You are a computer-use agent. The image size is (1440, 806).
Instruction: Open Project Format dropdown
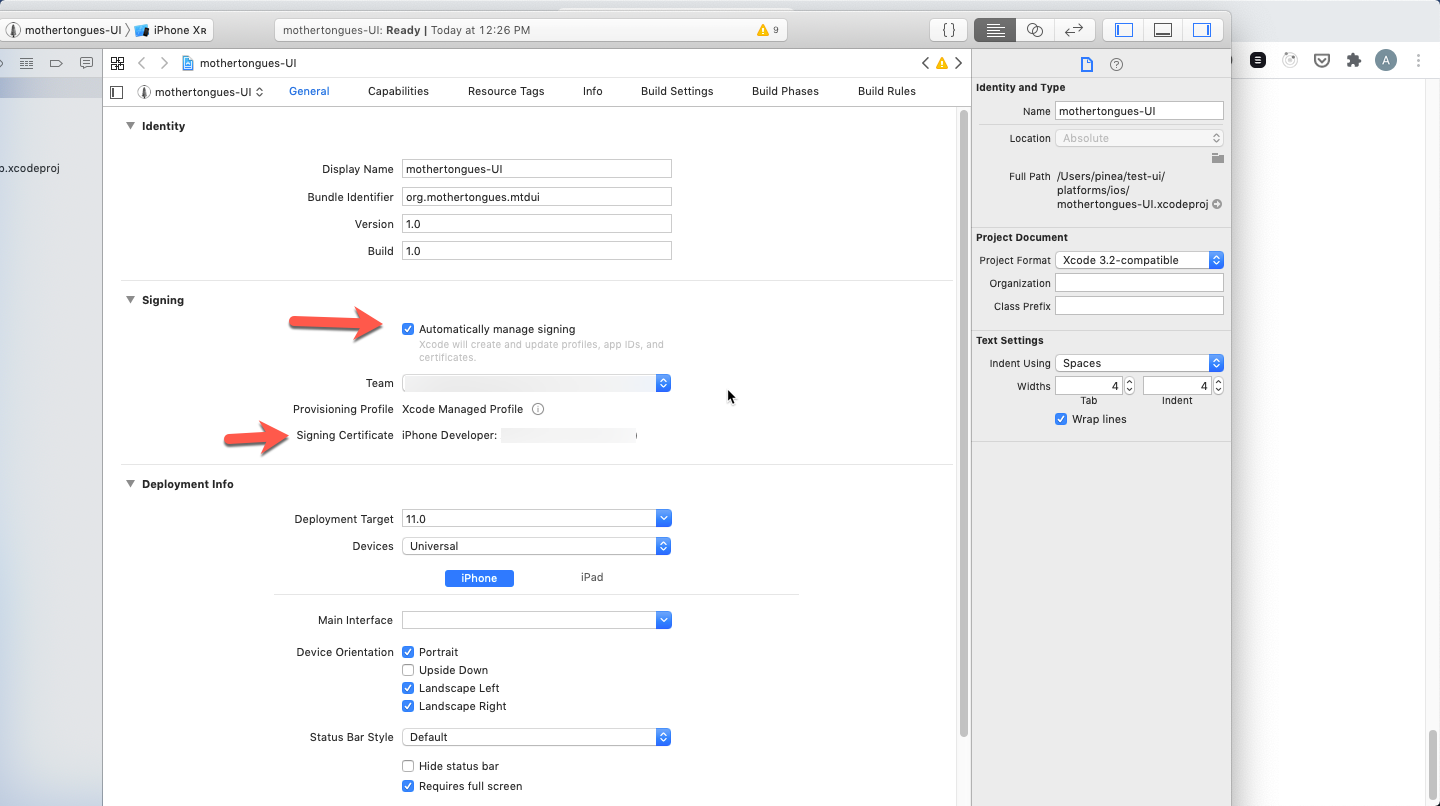point(1139,260)
